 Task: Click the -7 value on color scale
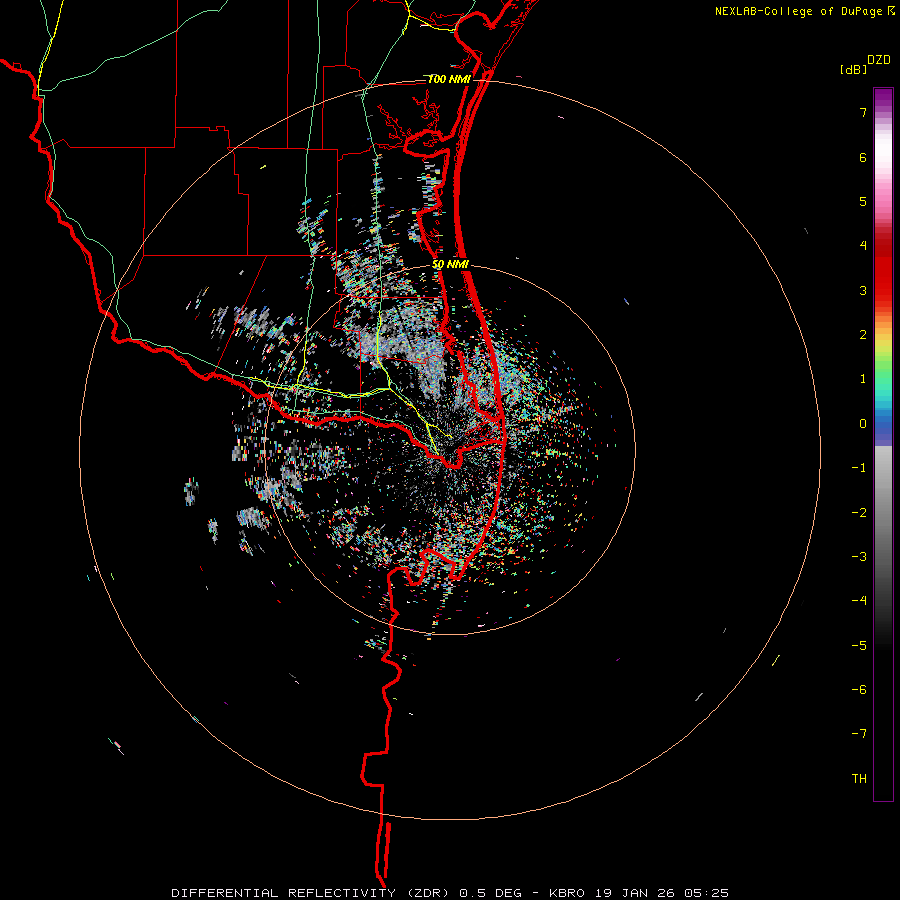click(859, 734)
